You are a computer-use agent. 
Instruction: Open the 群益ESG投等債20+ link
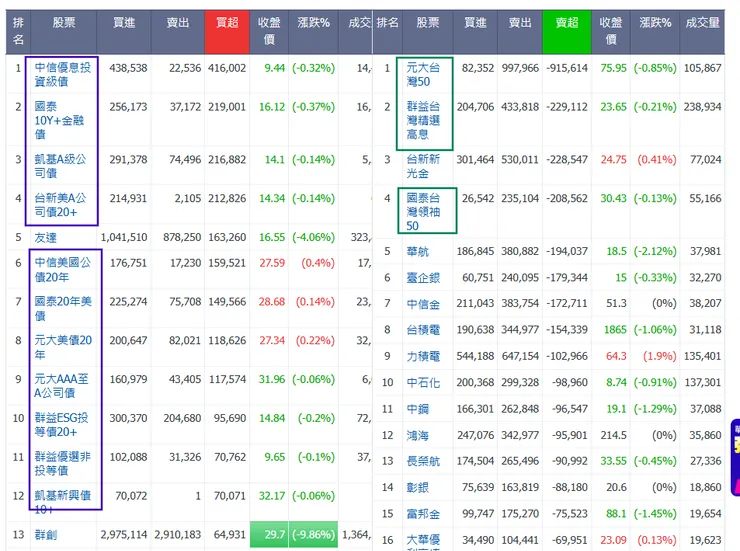click(61, 425)
